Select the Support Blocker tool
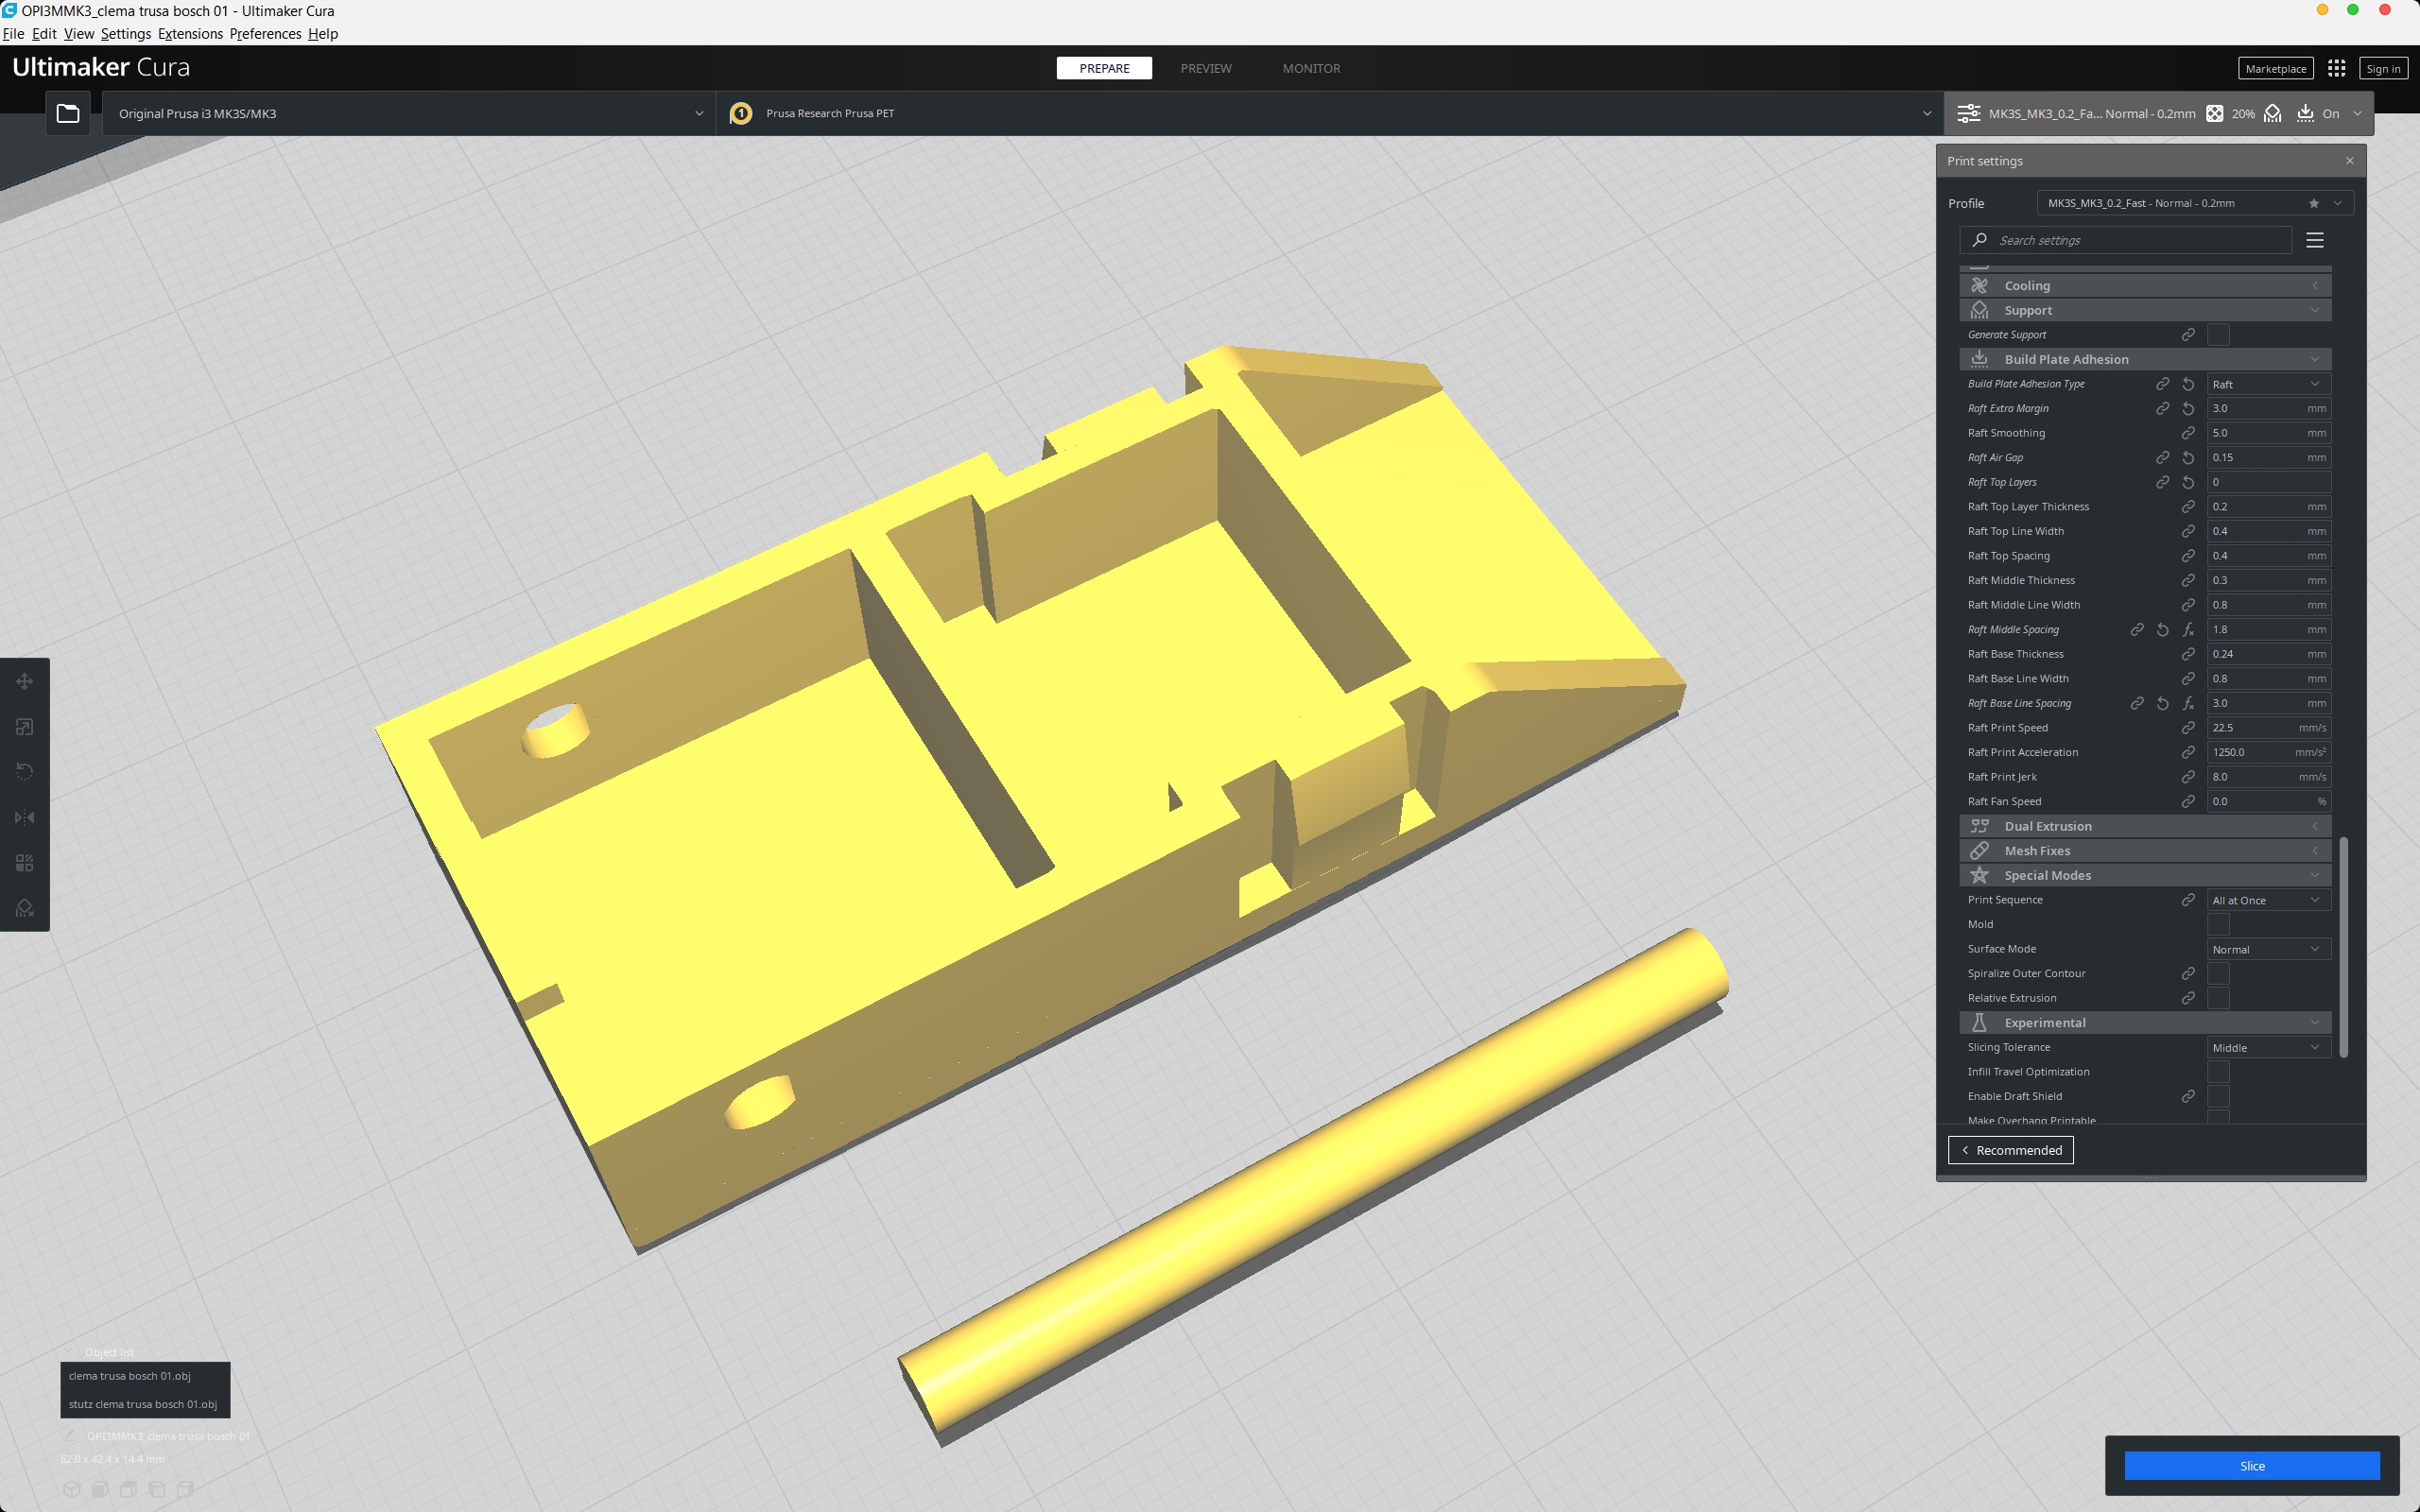Viewport: 2420px width, 1512px height. coord(24,906)
